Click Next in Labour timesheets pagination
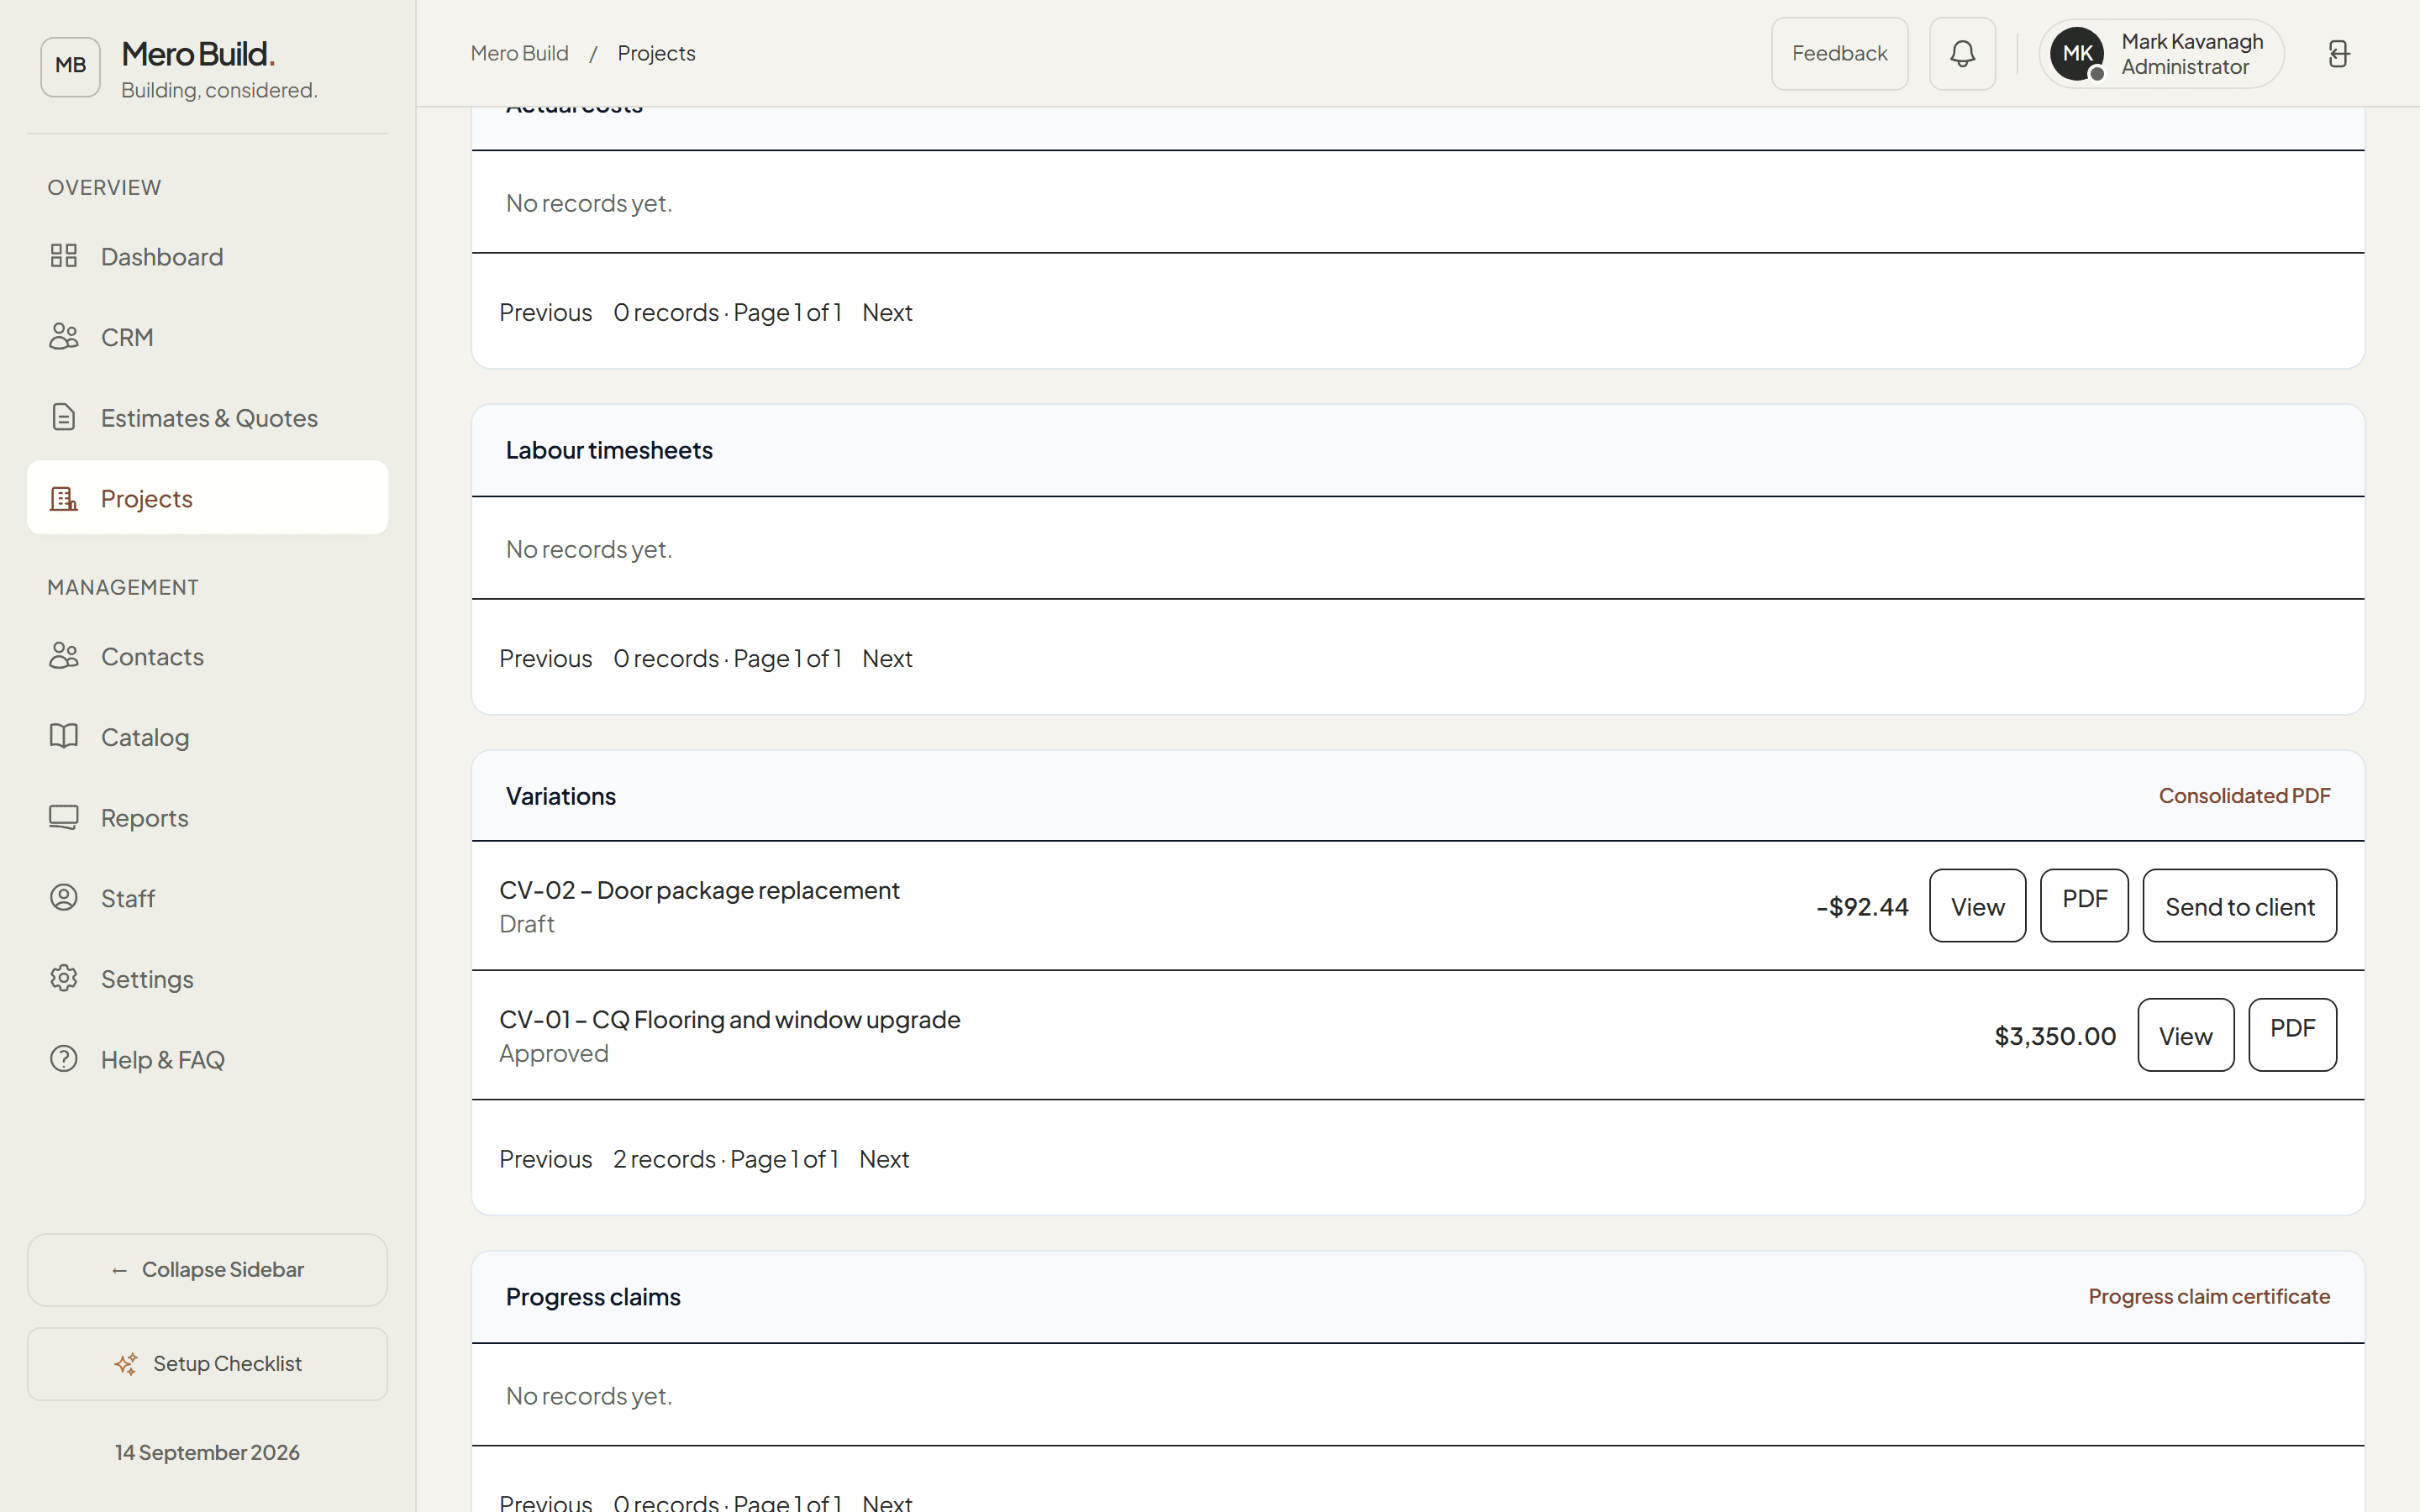The height and width of the screenshot is (1512, 2420). tap(887, 659)
